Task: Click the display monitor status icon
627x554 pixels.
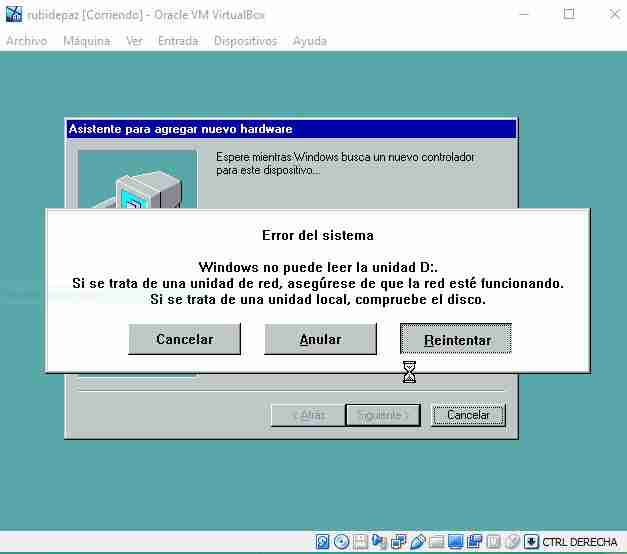Action: 456,542
